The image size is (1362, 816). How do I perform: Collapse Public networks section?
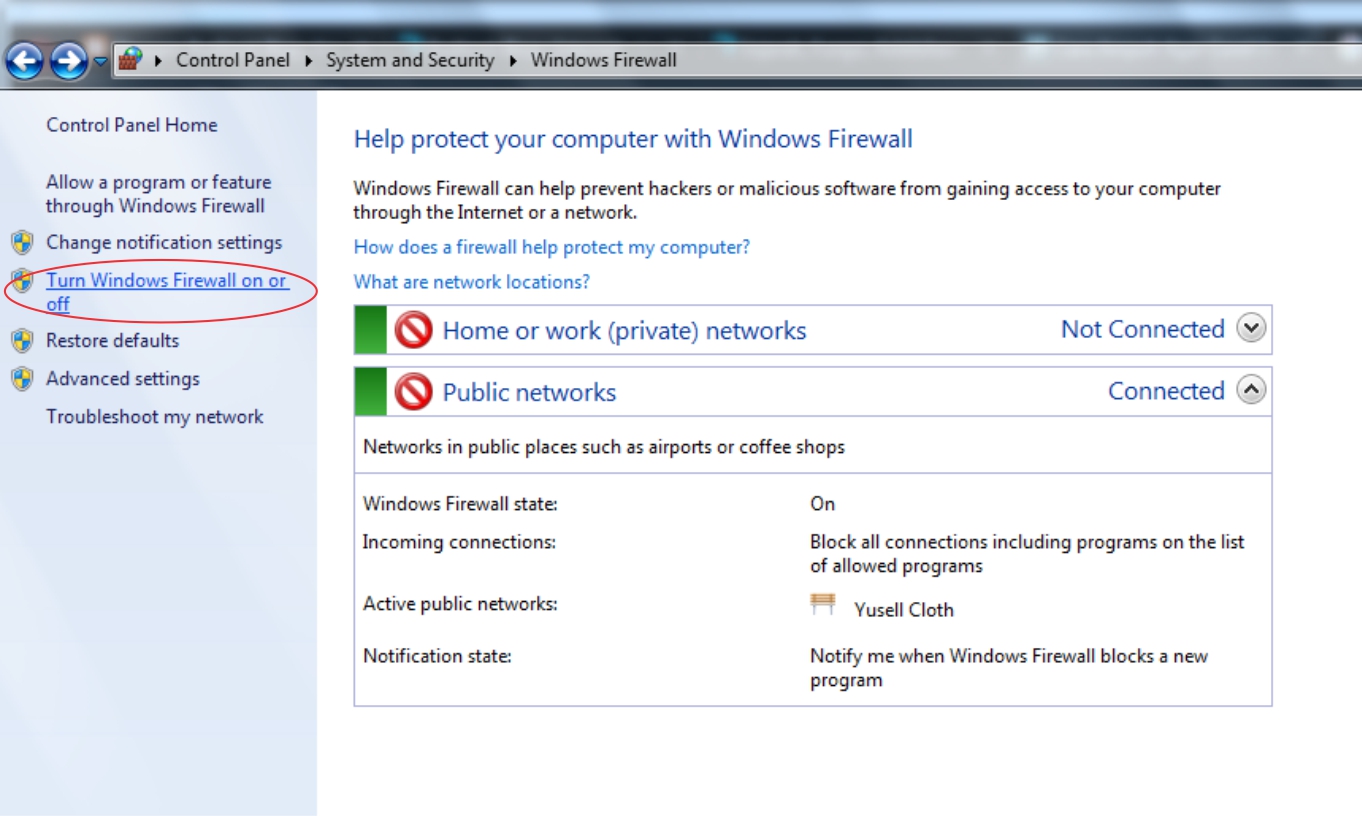click(x=1252, y=390)
